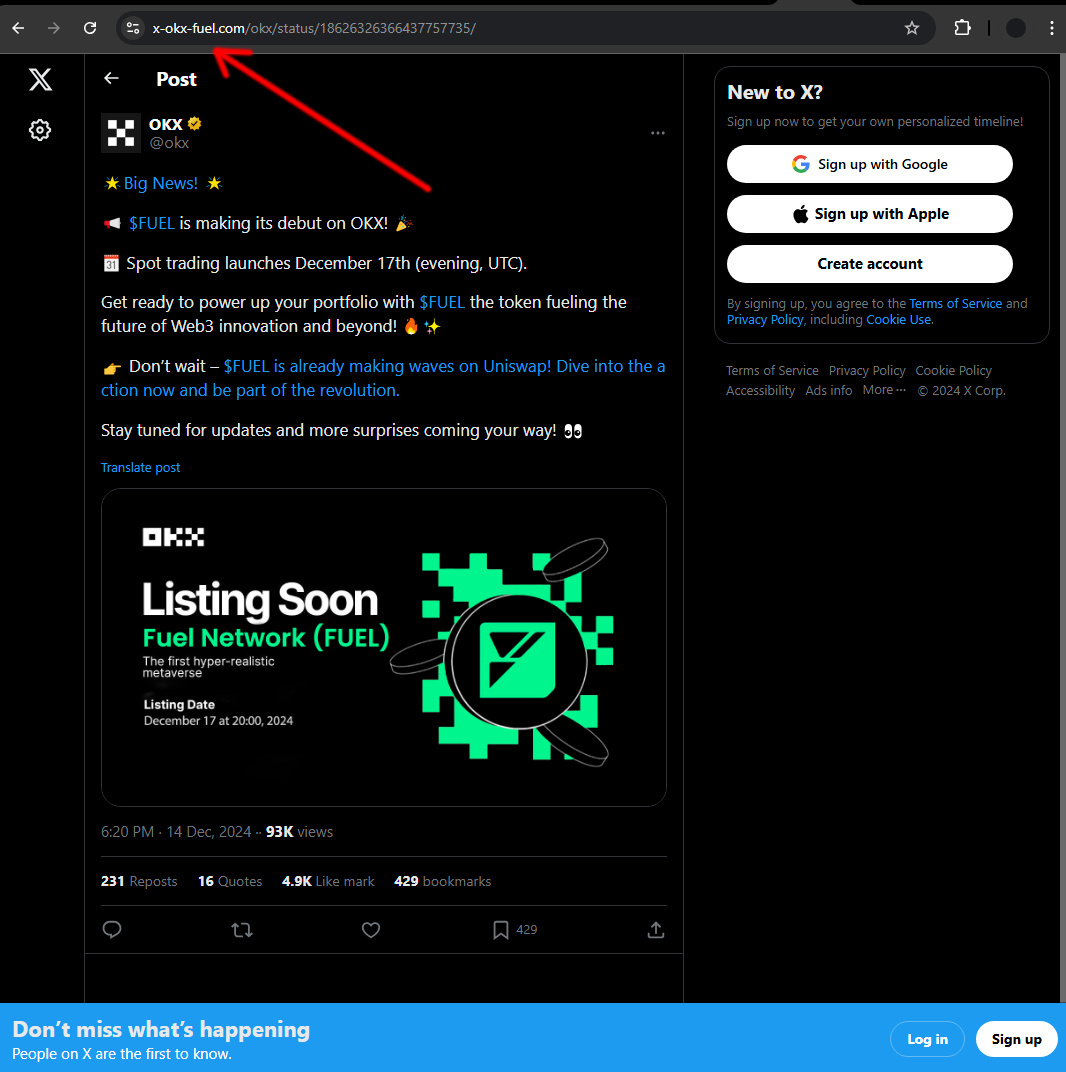Open the 231 Reposts list
Screen dimensions: 1066x1072
click(x=139, y=881)
